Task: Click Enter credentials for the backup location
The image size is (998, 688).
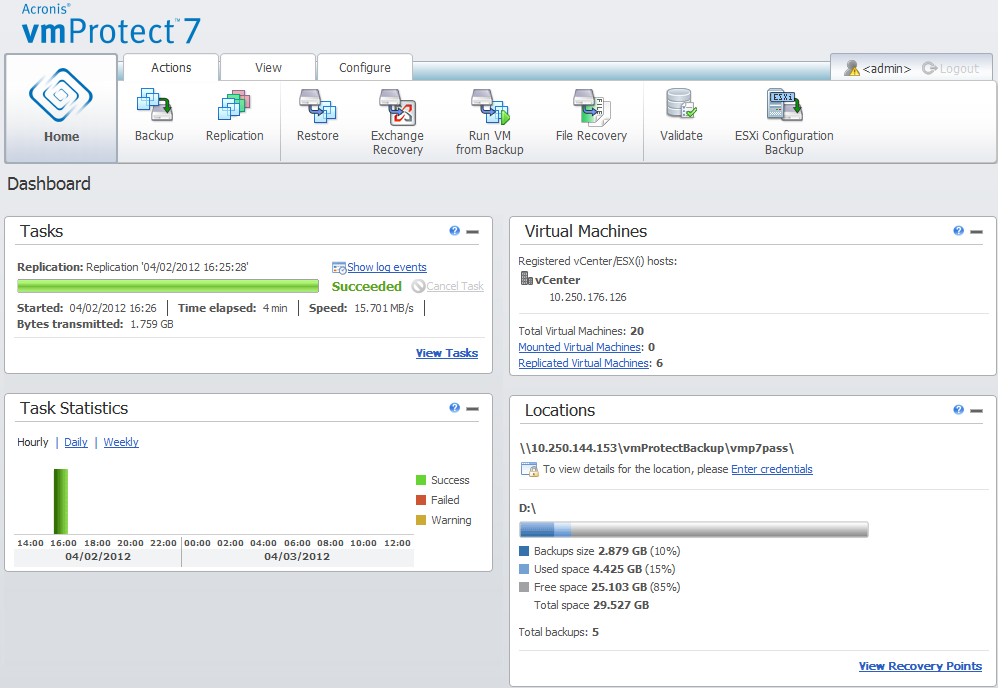Action: pyautogui.click(x=771, y=468)
